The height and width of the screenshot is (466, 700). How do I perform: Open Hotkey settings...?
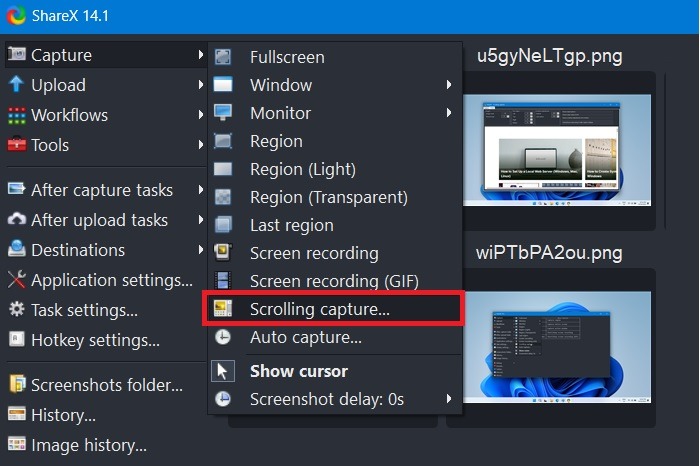click(x=106, y=340)
